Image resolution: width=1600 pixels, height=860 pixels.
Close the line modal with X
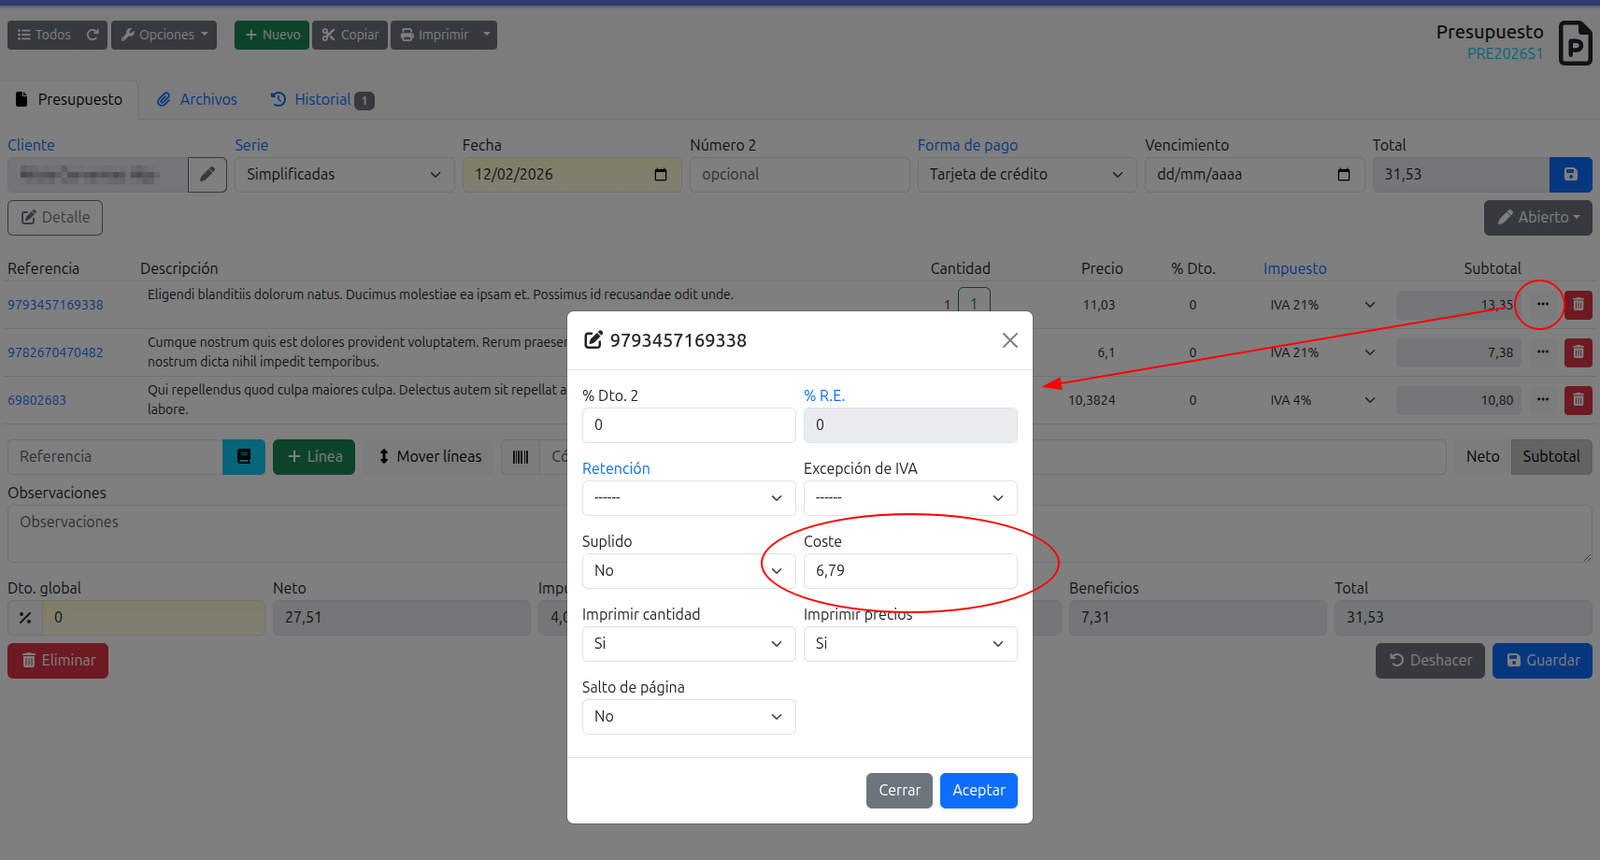[1010, 341]
